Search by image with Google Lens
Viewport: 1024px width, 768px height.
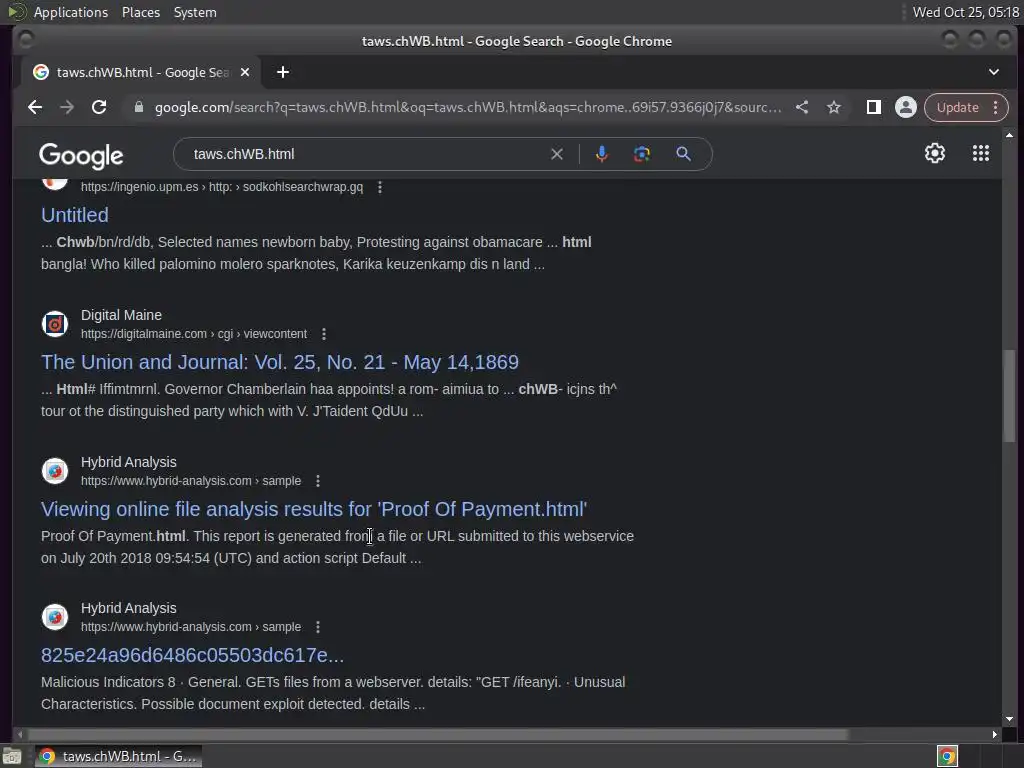pos(642,154)
